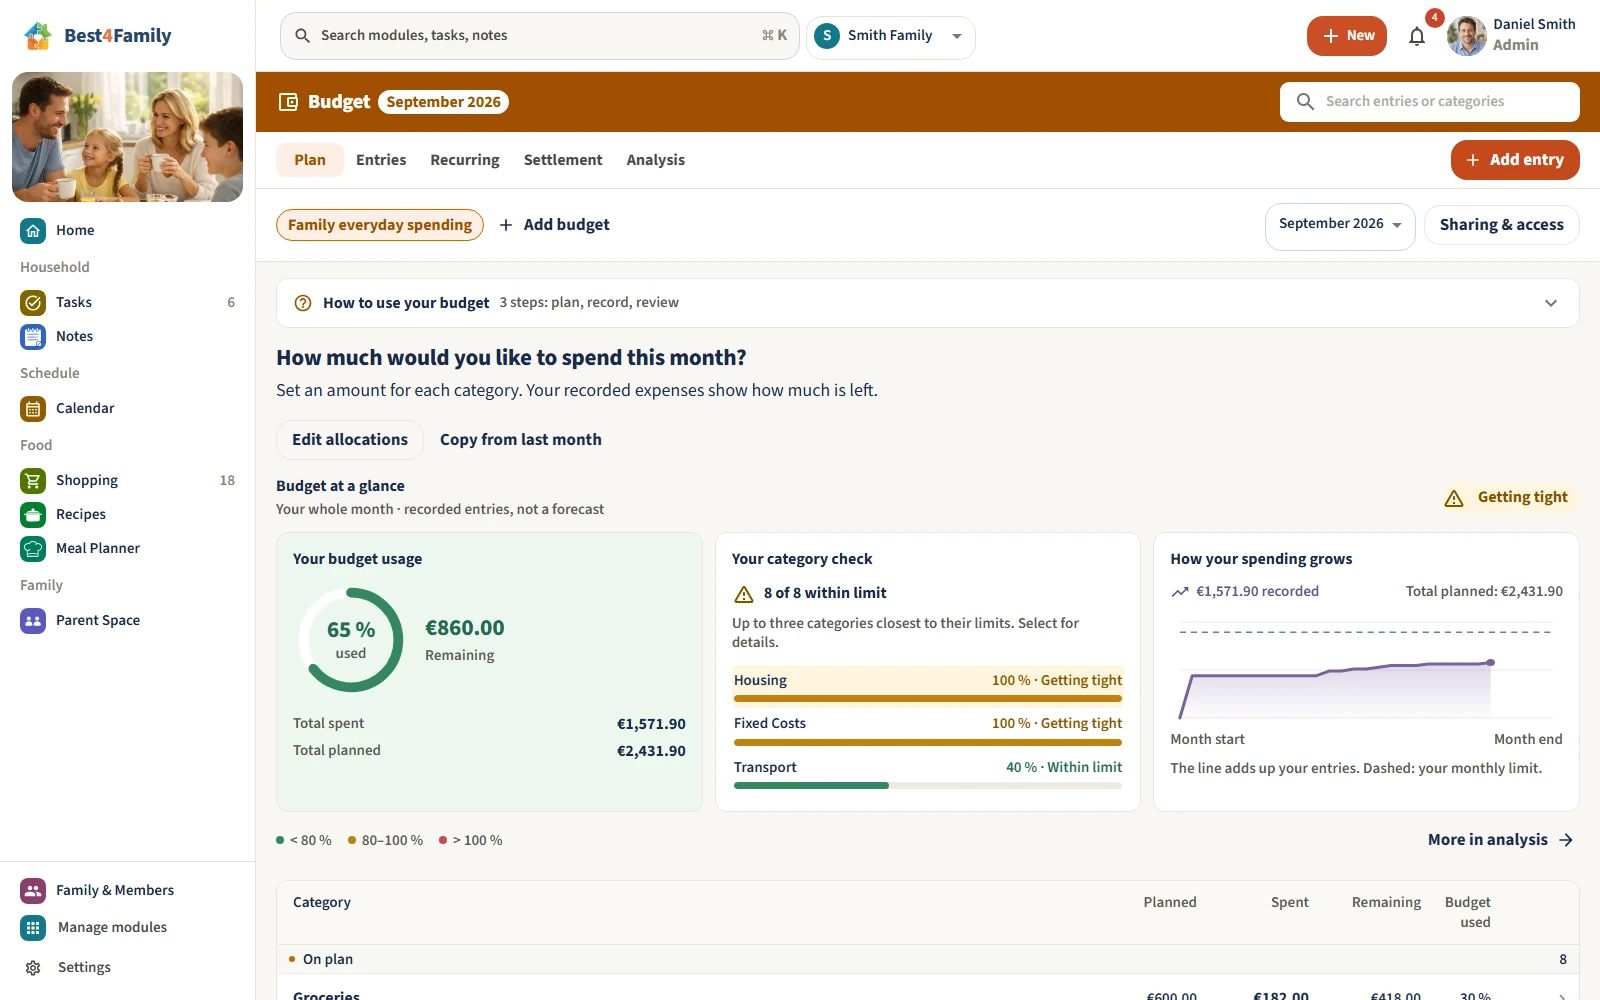
Task: Select Family everyday spending budget chip
Action: 380,225
